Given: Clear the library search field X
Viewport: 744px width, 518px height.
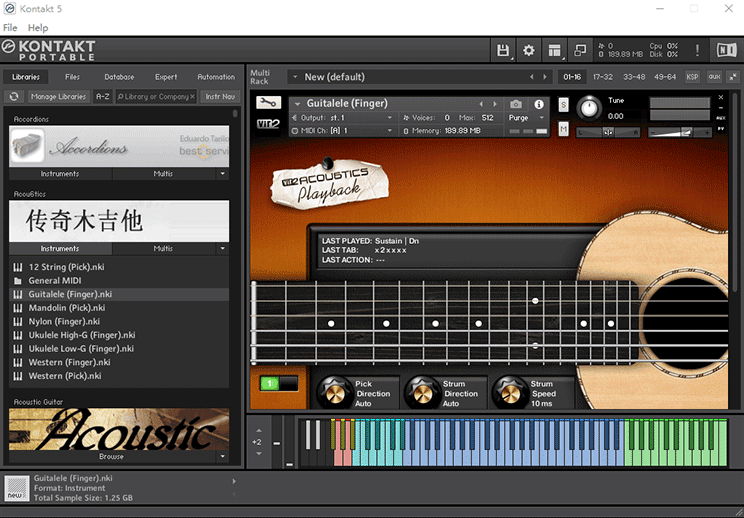Looking at the screenshot, I should pos(192,96).
